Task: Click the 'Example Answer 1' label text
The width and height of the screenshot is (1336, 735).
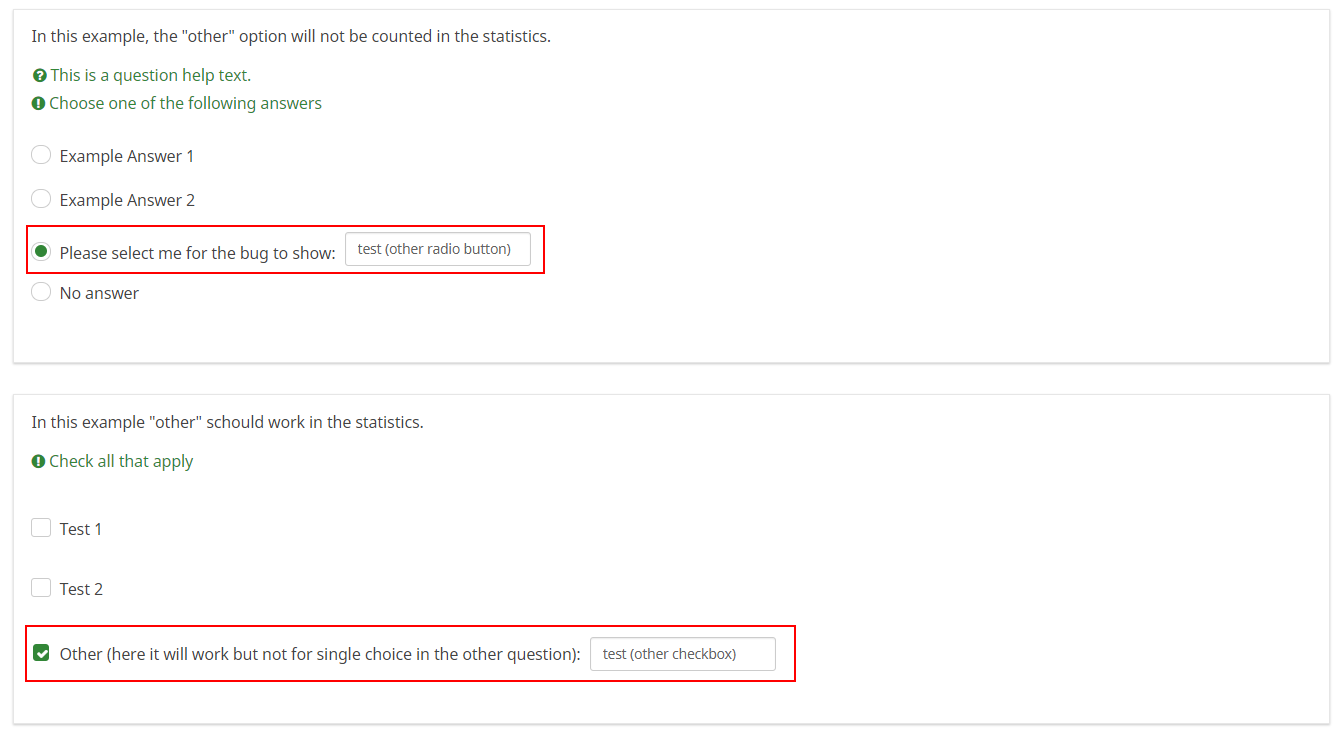Action: coord(127,156)
